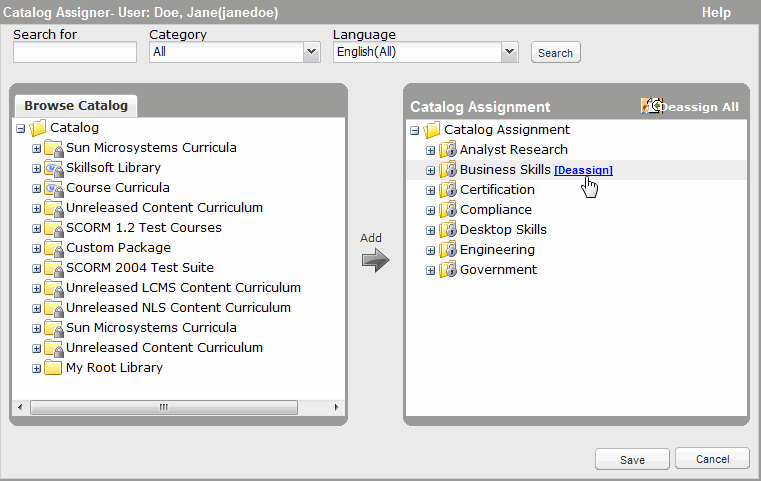Select the SCORM 1.2 Test Courses label
The width and height of the screenshot is (761, 481).
coord(144,228)
